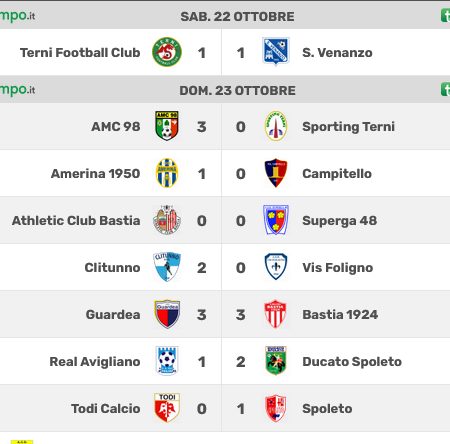Open the Vis Foligno crest
This screenshot has height=444, width=450.
[276, 267]
